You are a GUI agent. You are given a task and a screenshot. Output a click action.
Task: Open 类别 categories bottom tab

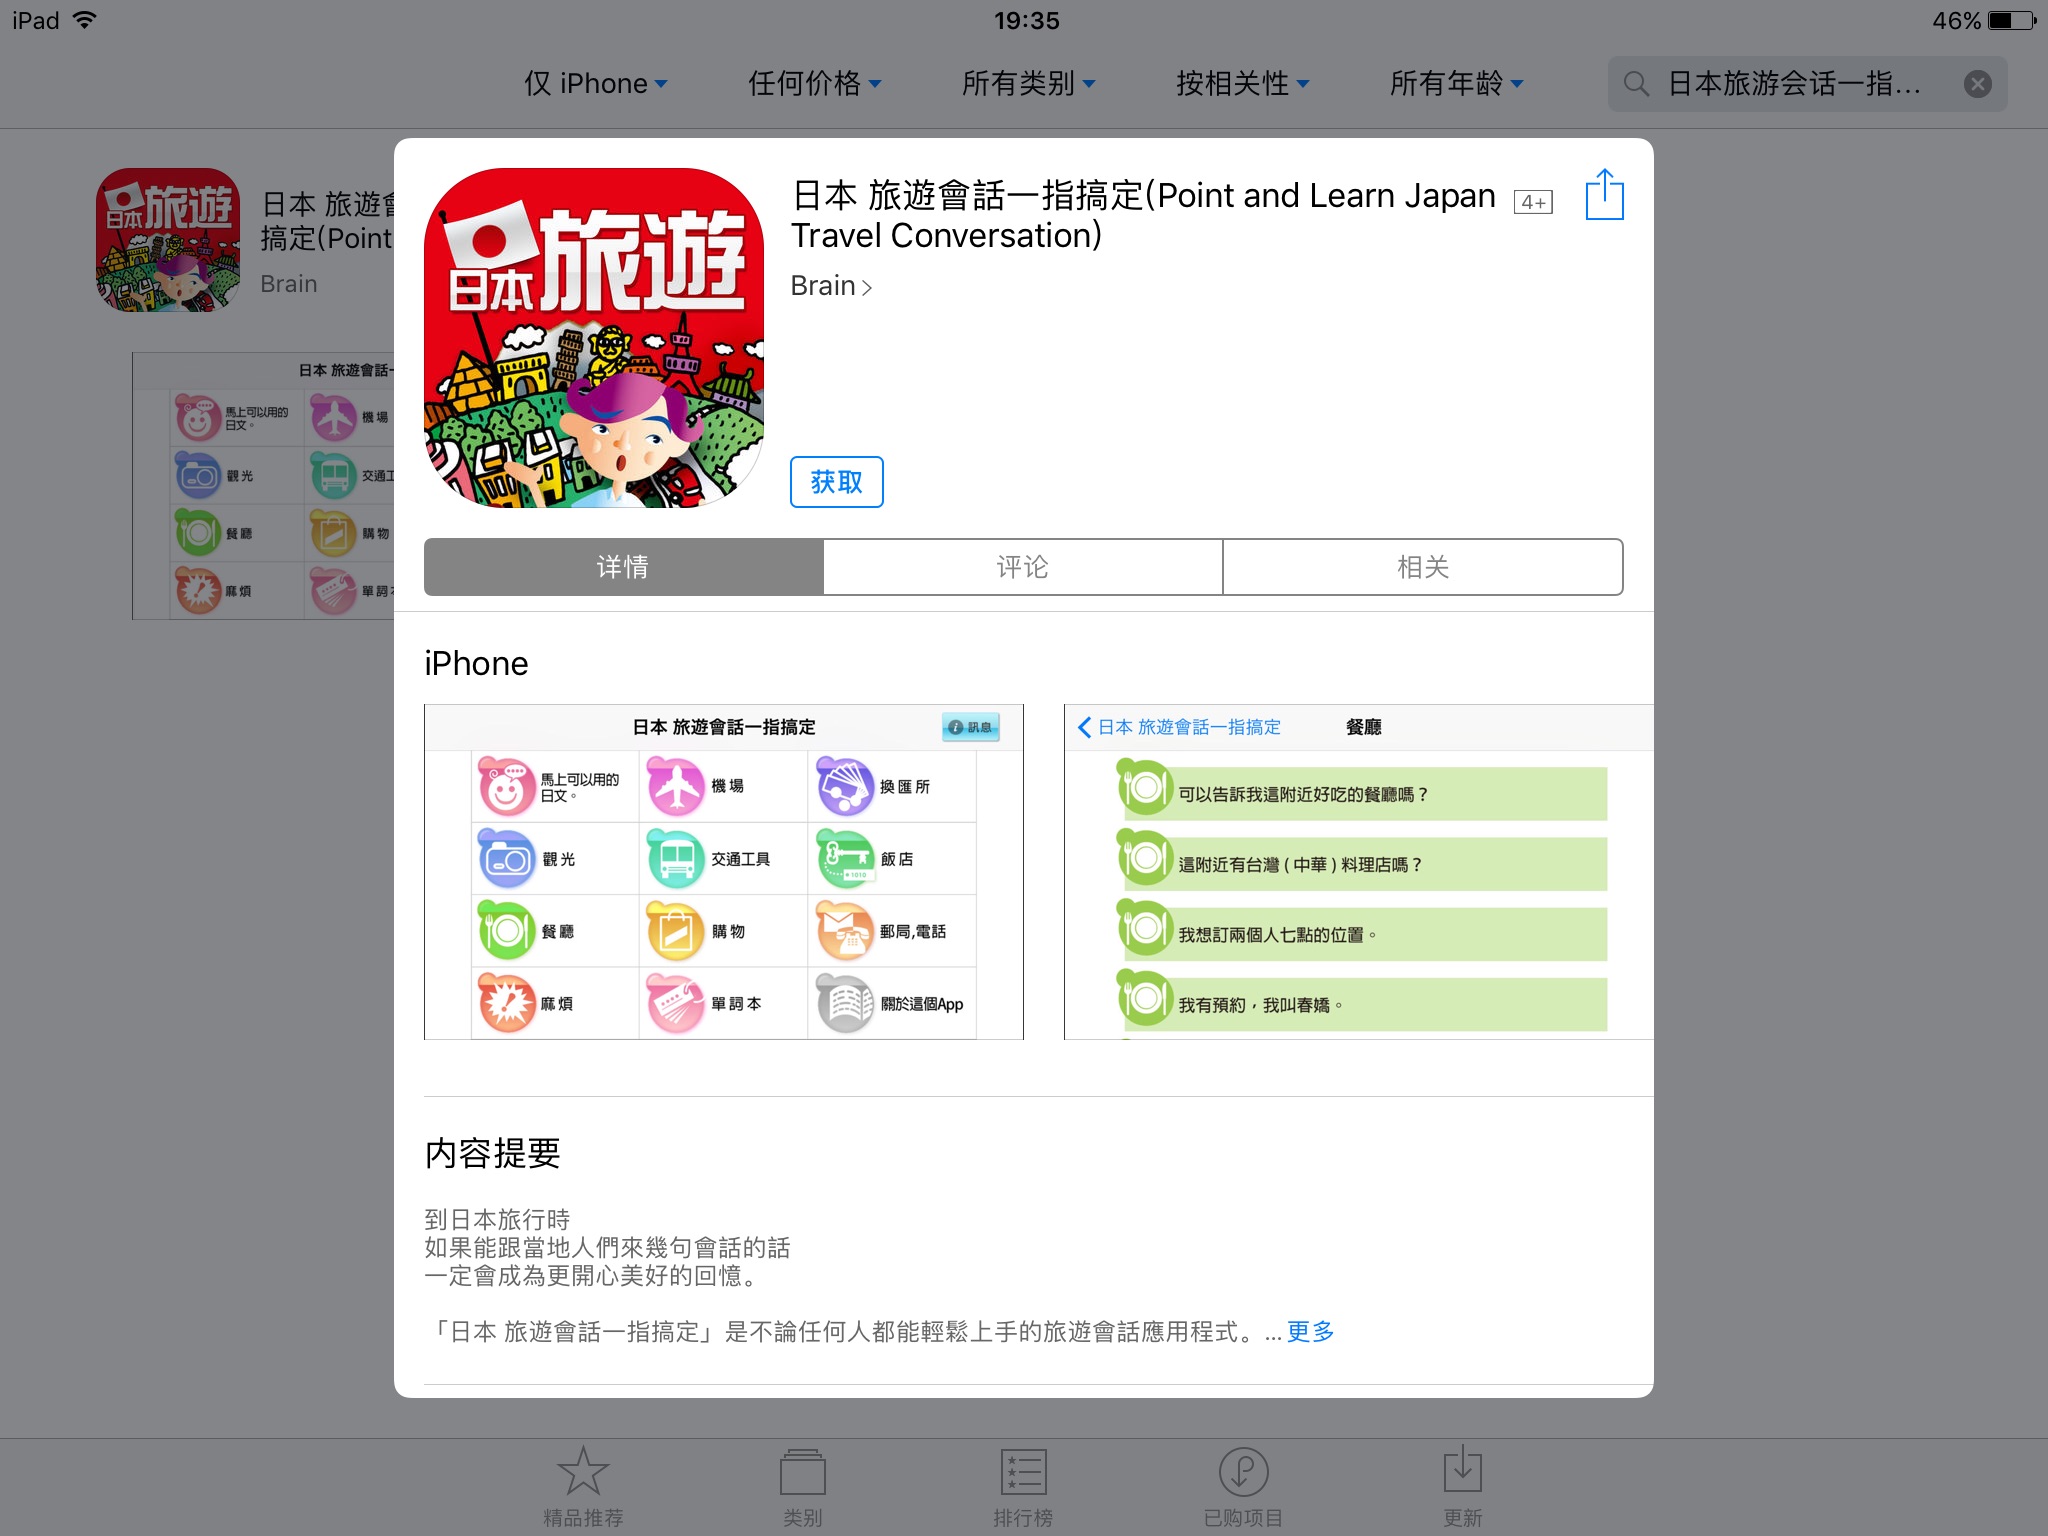[802, 1486]
